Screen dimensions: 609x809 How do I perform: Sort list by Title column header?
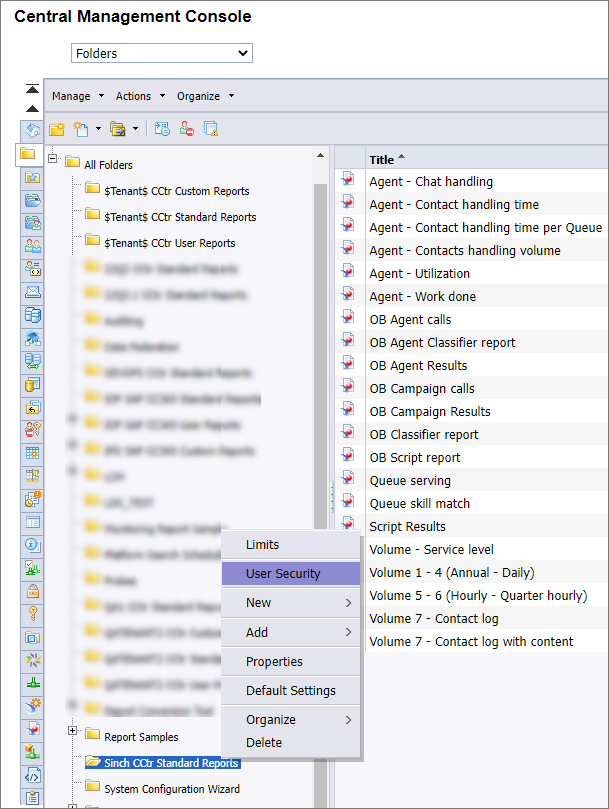tap(382, 160)
